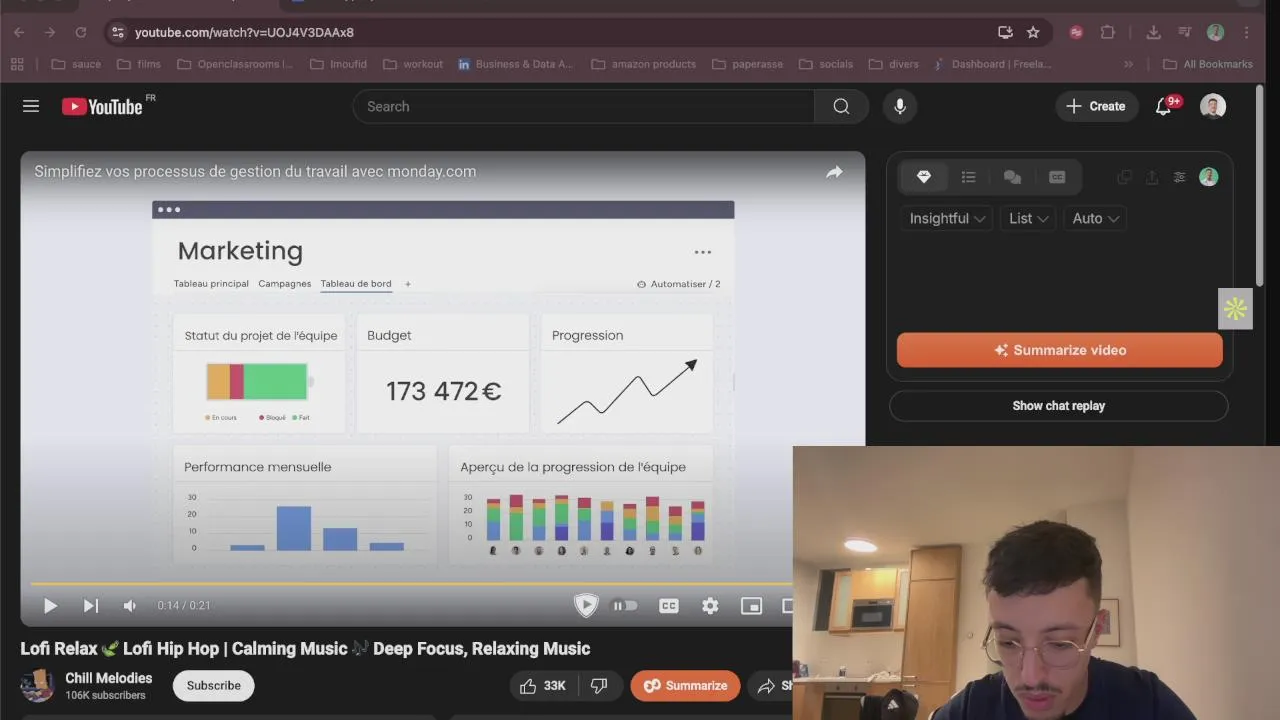Dislike the video

click(x=599, y=685)
